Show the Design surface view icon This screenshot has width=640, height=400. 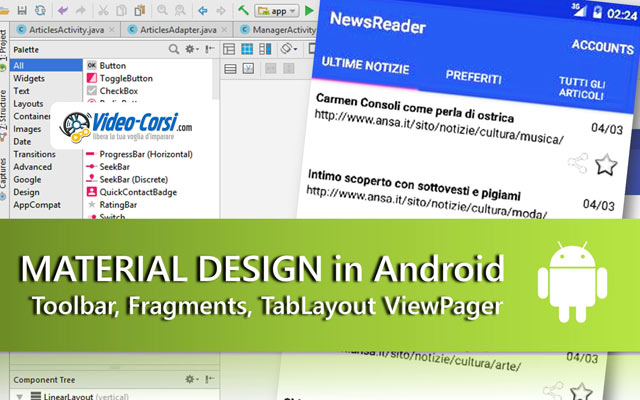tap(229, 49)
